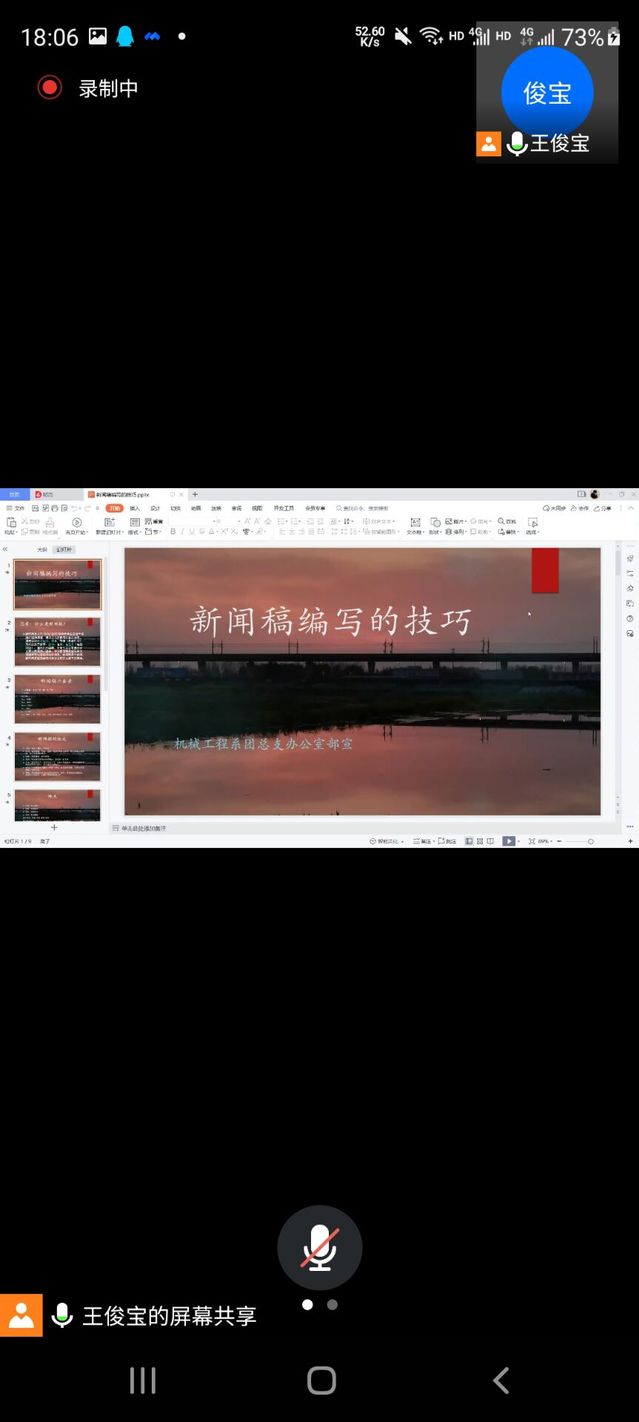Viewport: 639px width, 1422px height.
Task: Unmute the microphone with the crossed-out mic button
Action: 319,1248
